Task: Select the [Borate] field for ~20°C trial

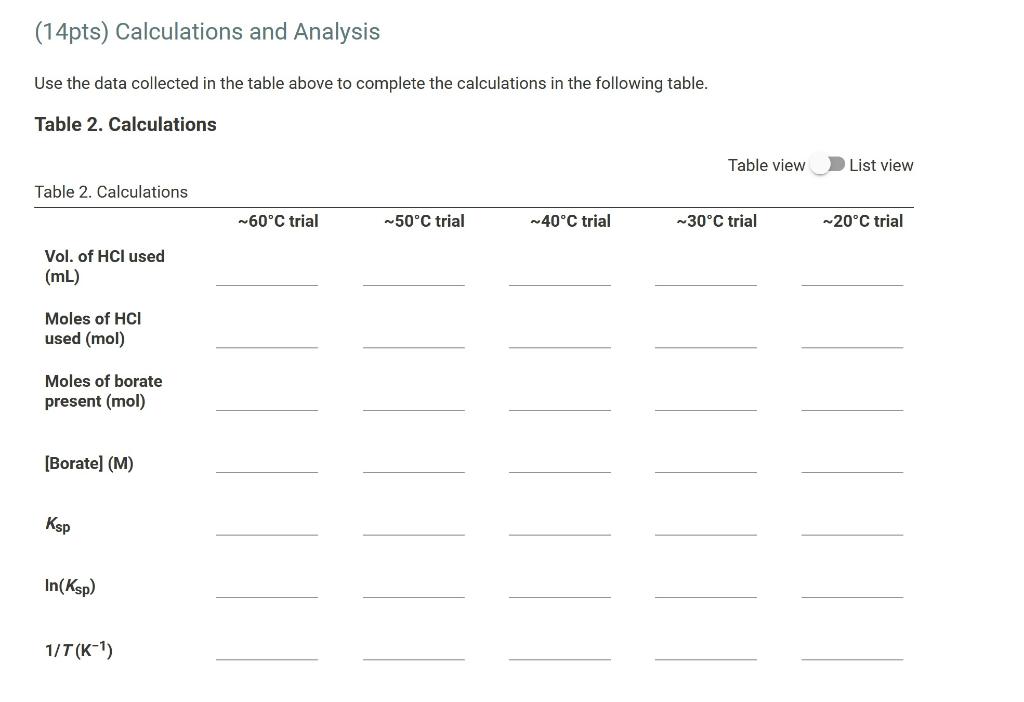Action: tap(852, 469)
